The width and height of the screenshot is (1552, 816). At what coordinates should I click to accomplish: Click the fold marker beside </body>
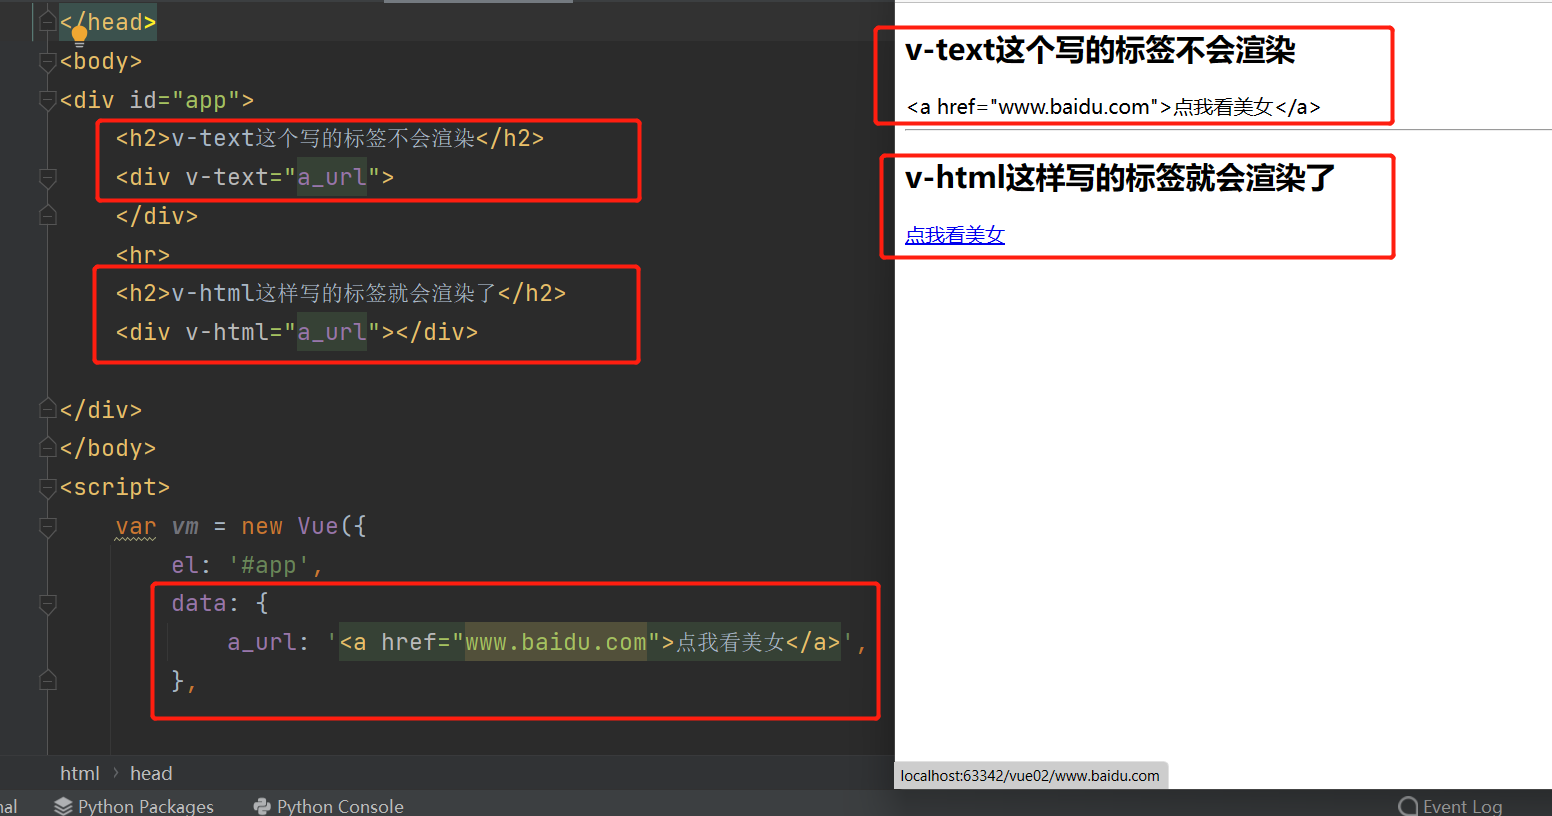[47, 448]
